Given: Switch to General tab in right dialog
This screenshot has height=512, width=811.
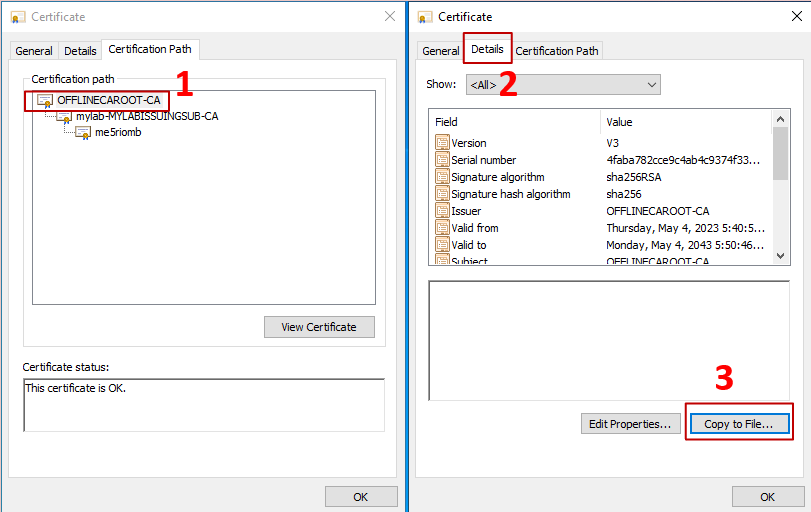Looking at the screenshot, I should click(x=440, y=51).
